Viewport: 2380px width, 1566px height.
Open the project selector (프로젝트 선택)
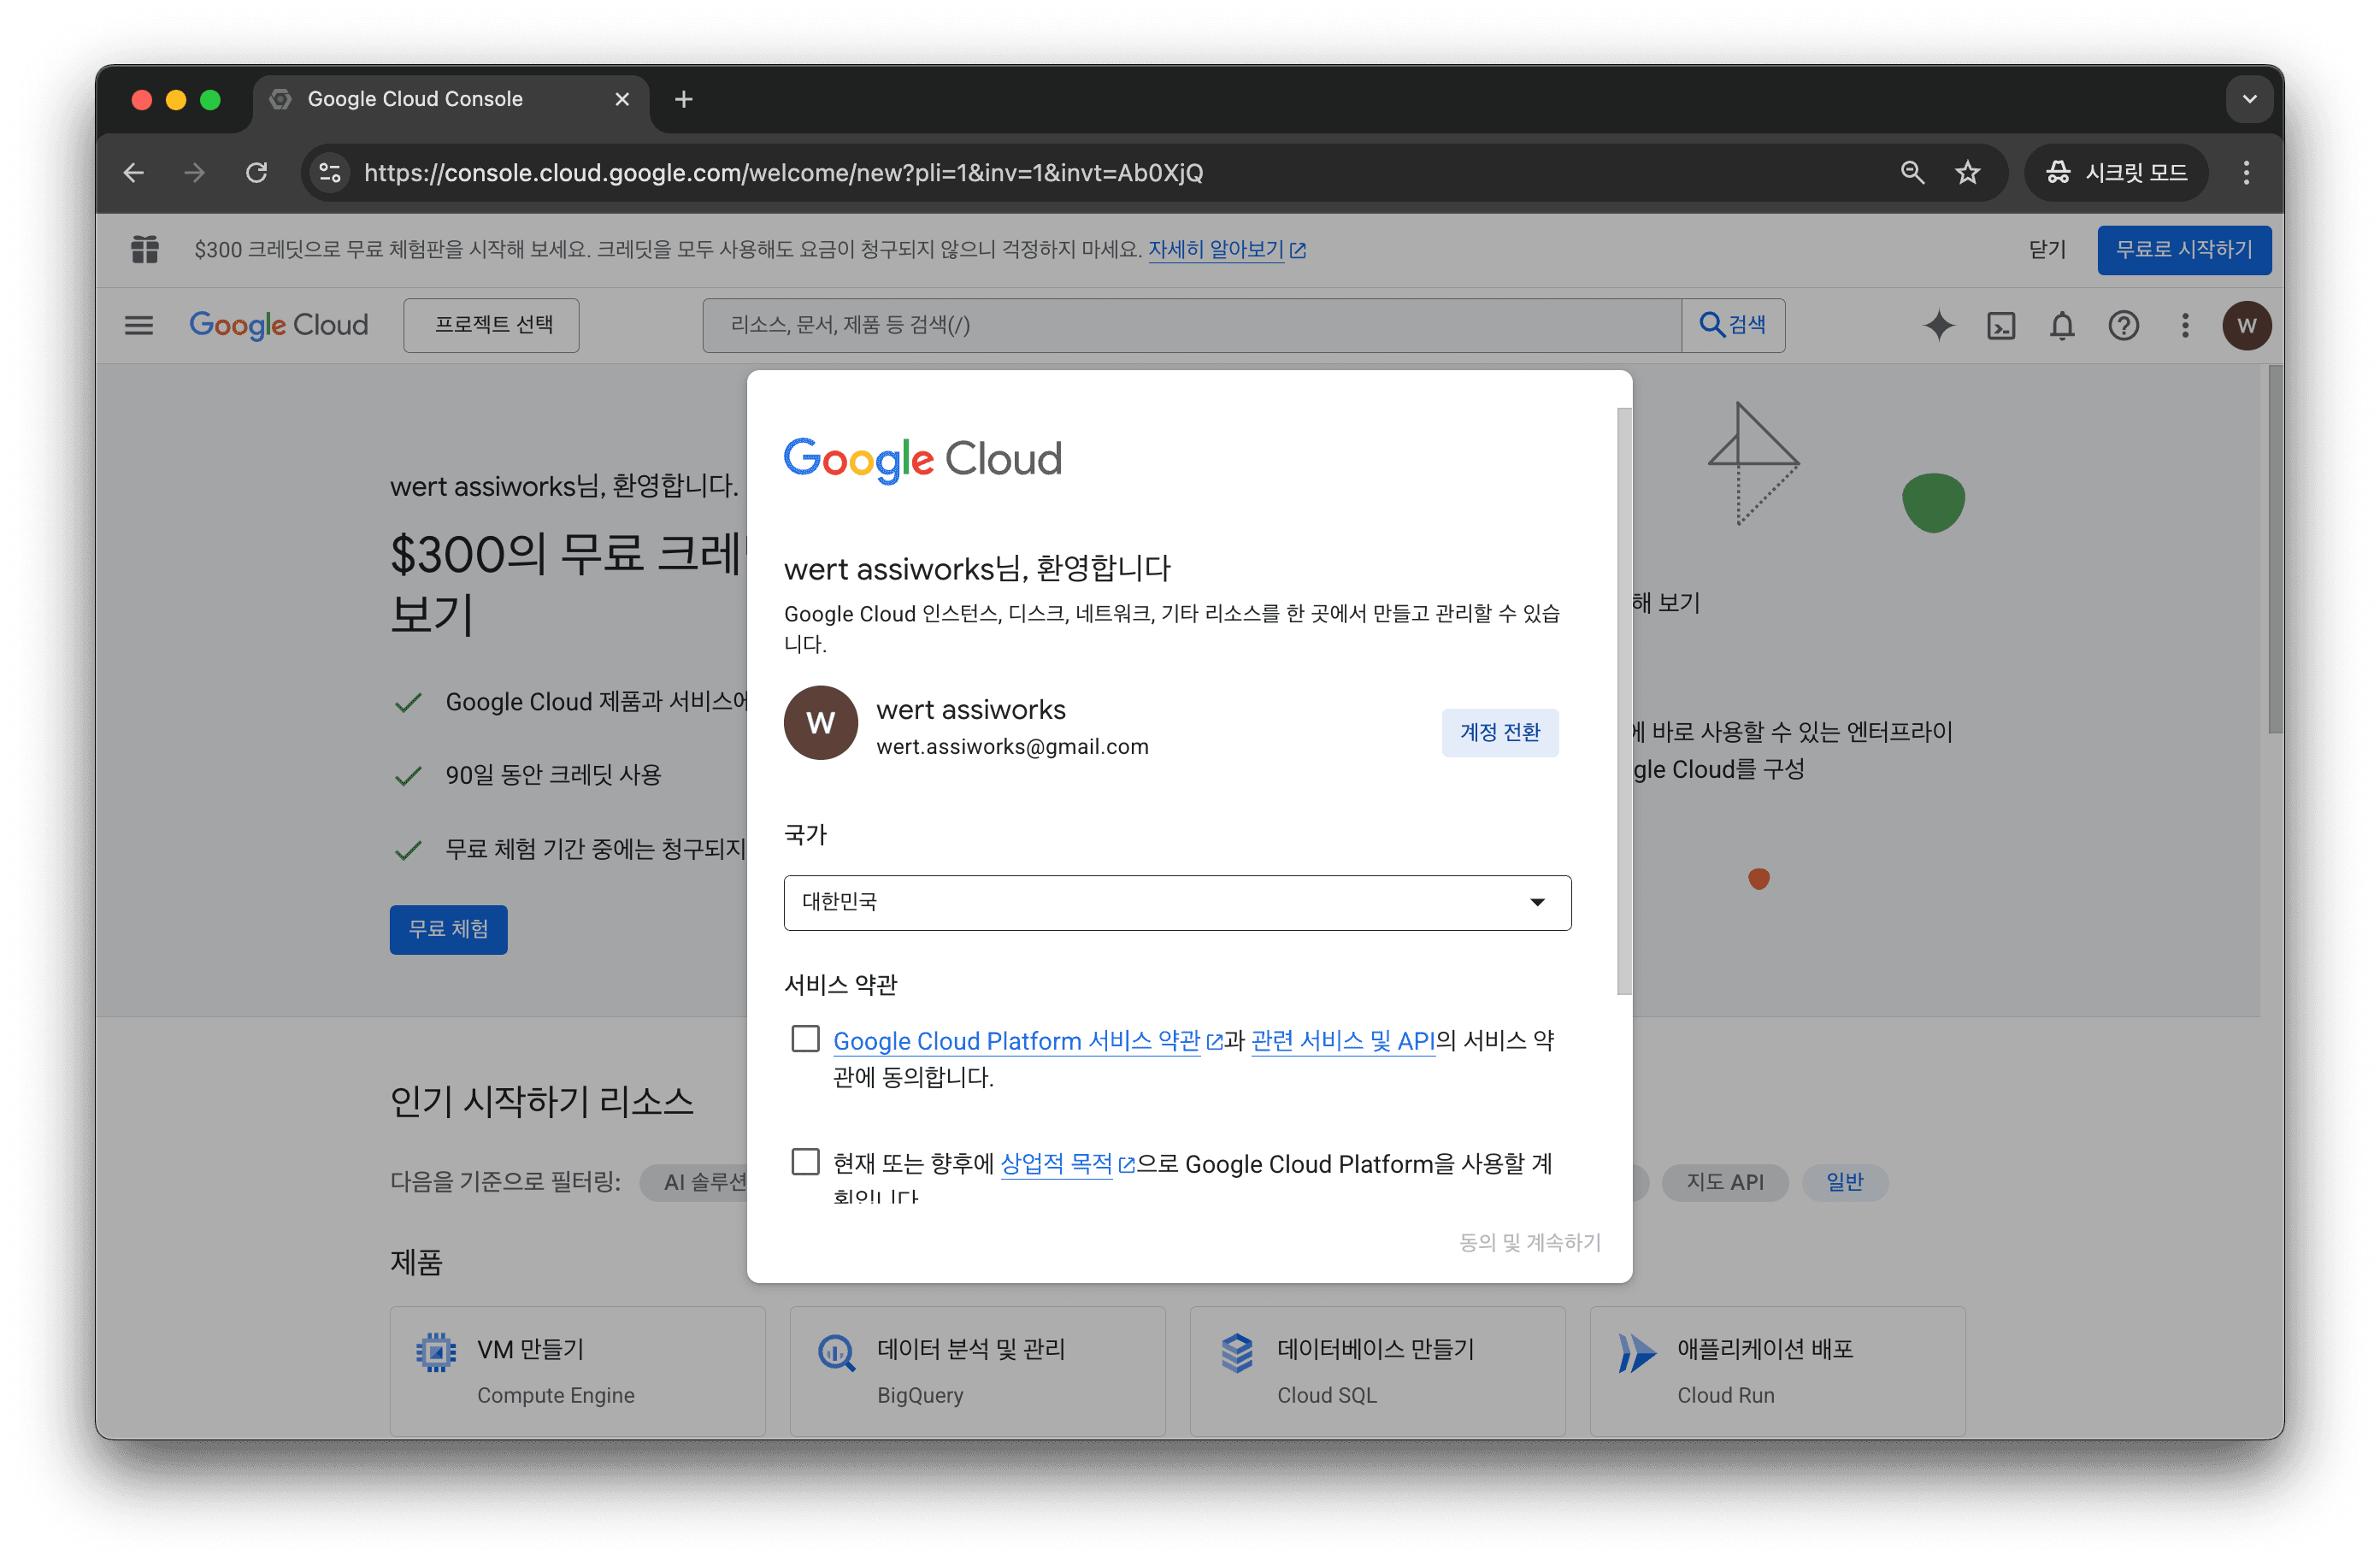tap(492, 325)
